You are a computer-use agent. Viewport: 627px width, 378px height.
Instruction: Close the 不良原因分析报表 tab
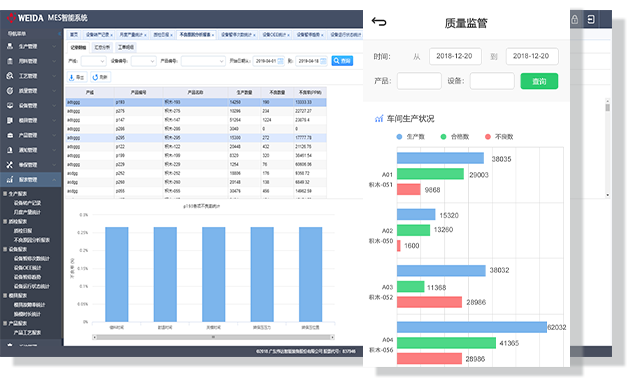pos(213,35)
